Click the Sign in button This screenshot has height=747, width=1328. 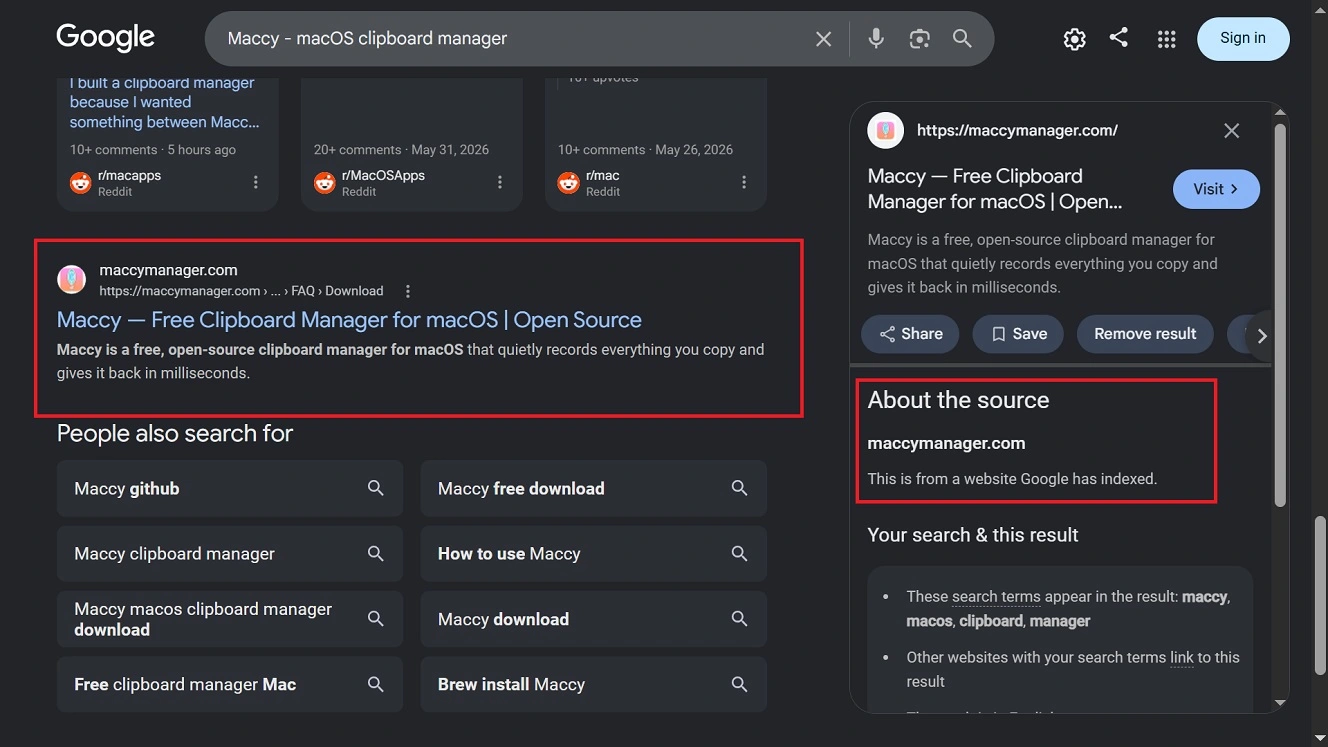1243,38
